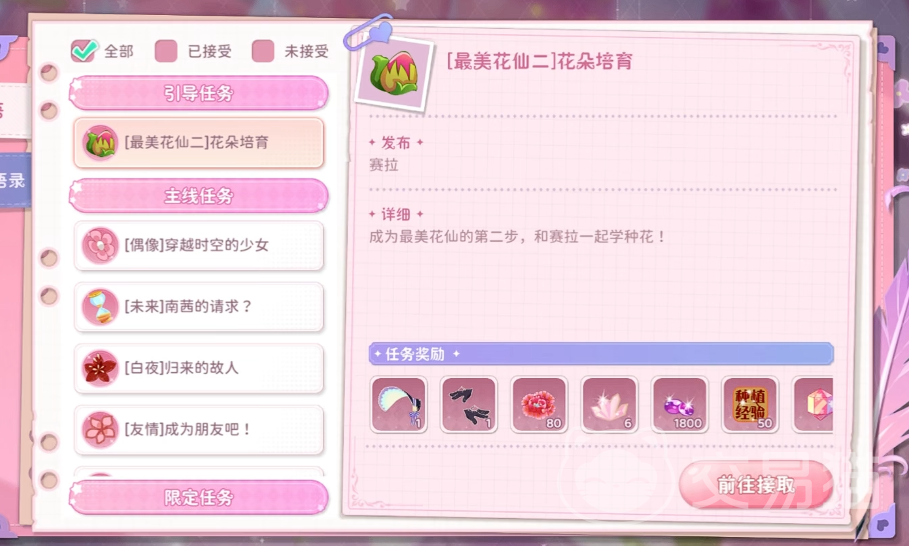Click the umbrella reward item icon
Screen dimensions: 909x546
pyautogui.click(x=399, y=404)
